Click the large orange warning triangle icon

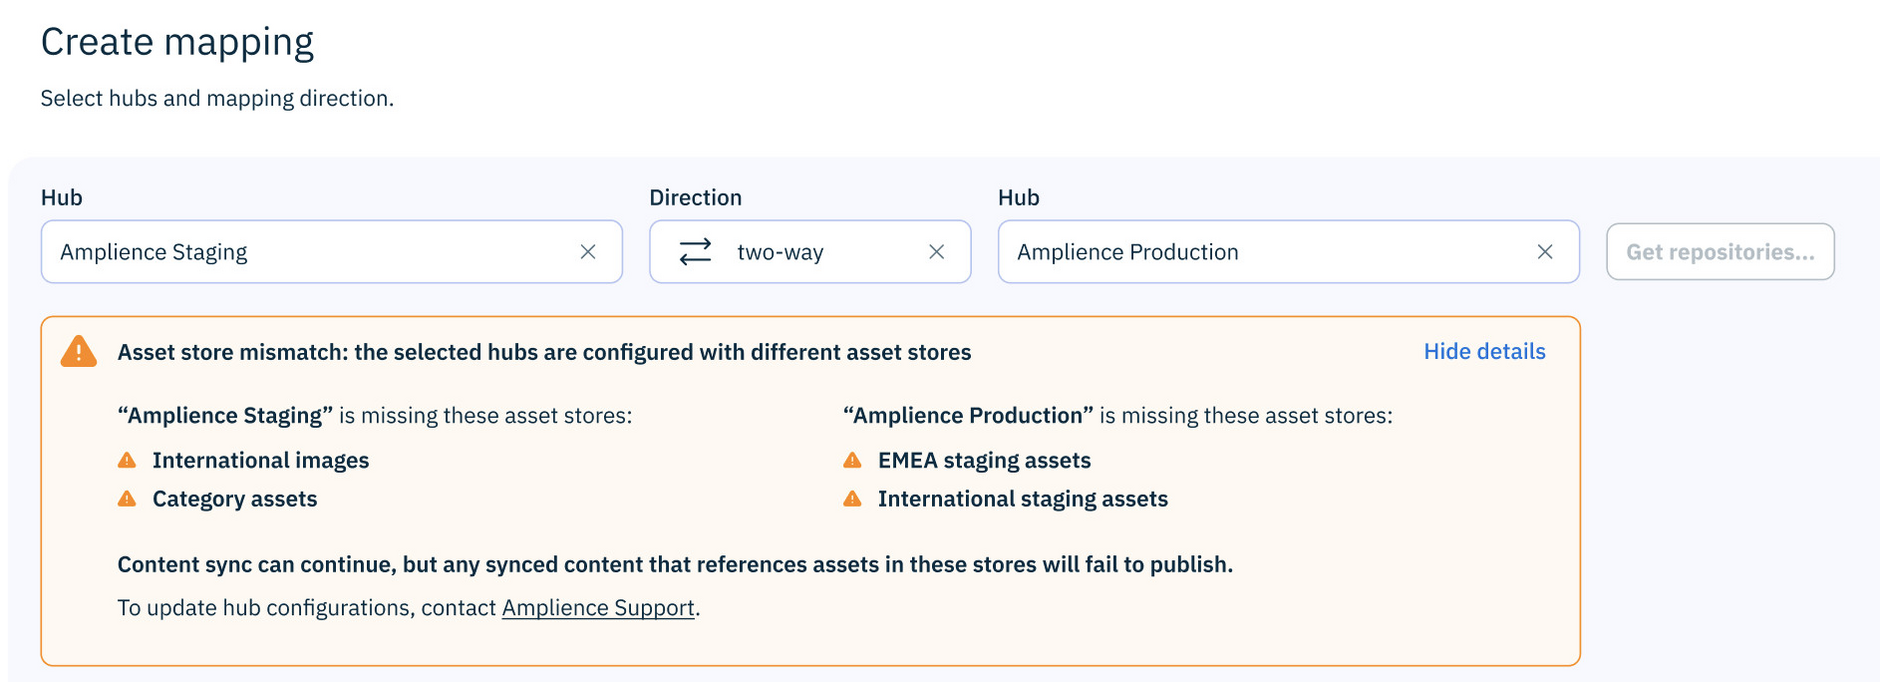[x=79, y=352]
